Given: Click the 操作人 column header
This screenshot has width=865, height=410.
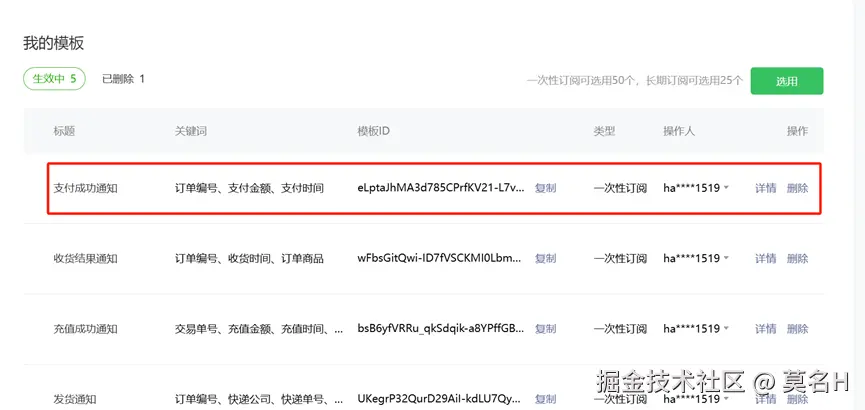Looking at the screenshot, I should click(679, 131).
